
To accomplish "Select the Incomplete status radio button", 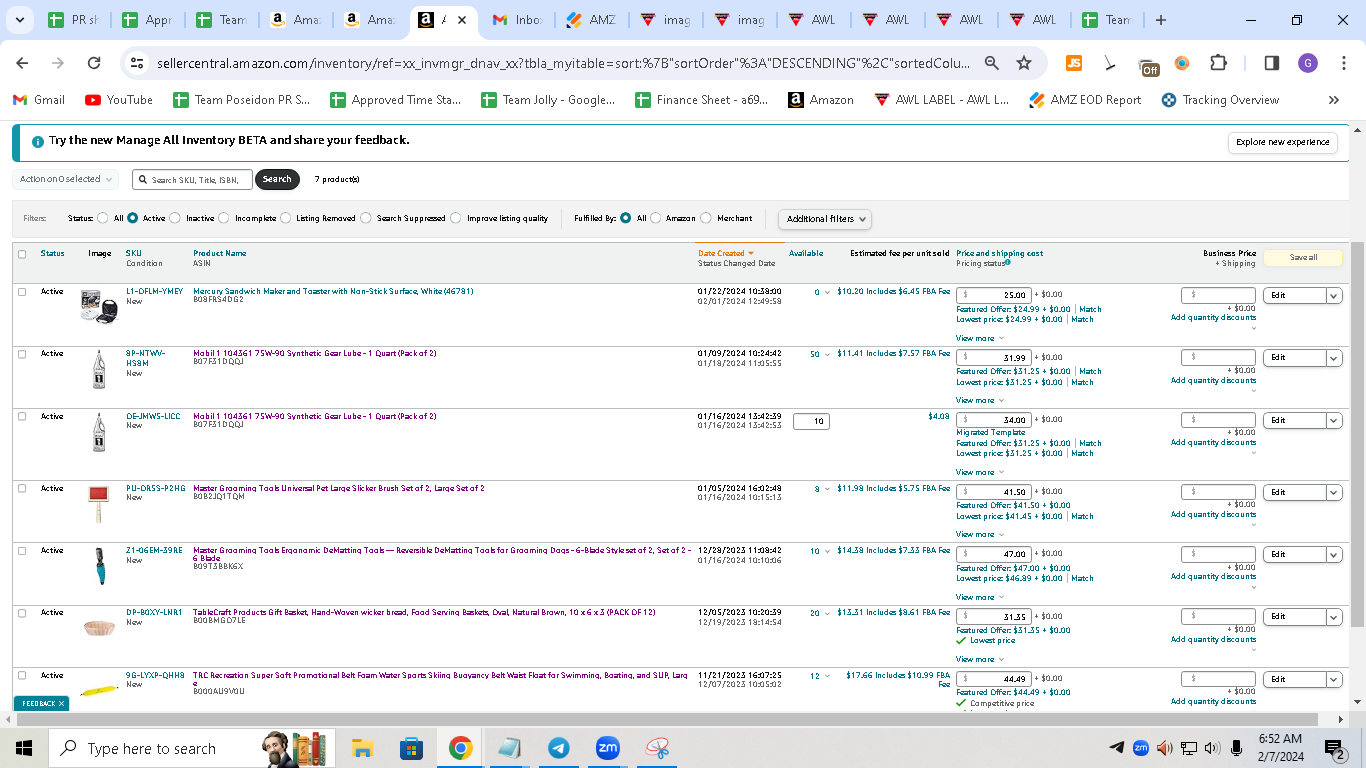I will [x=224, y=218].
